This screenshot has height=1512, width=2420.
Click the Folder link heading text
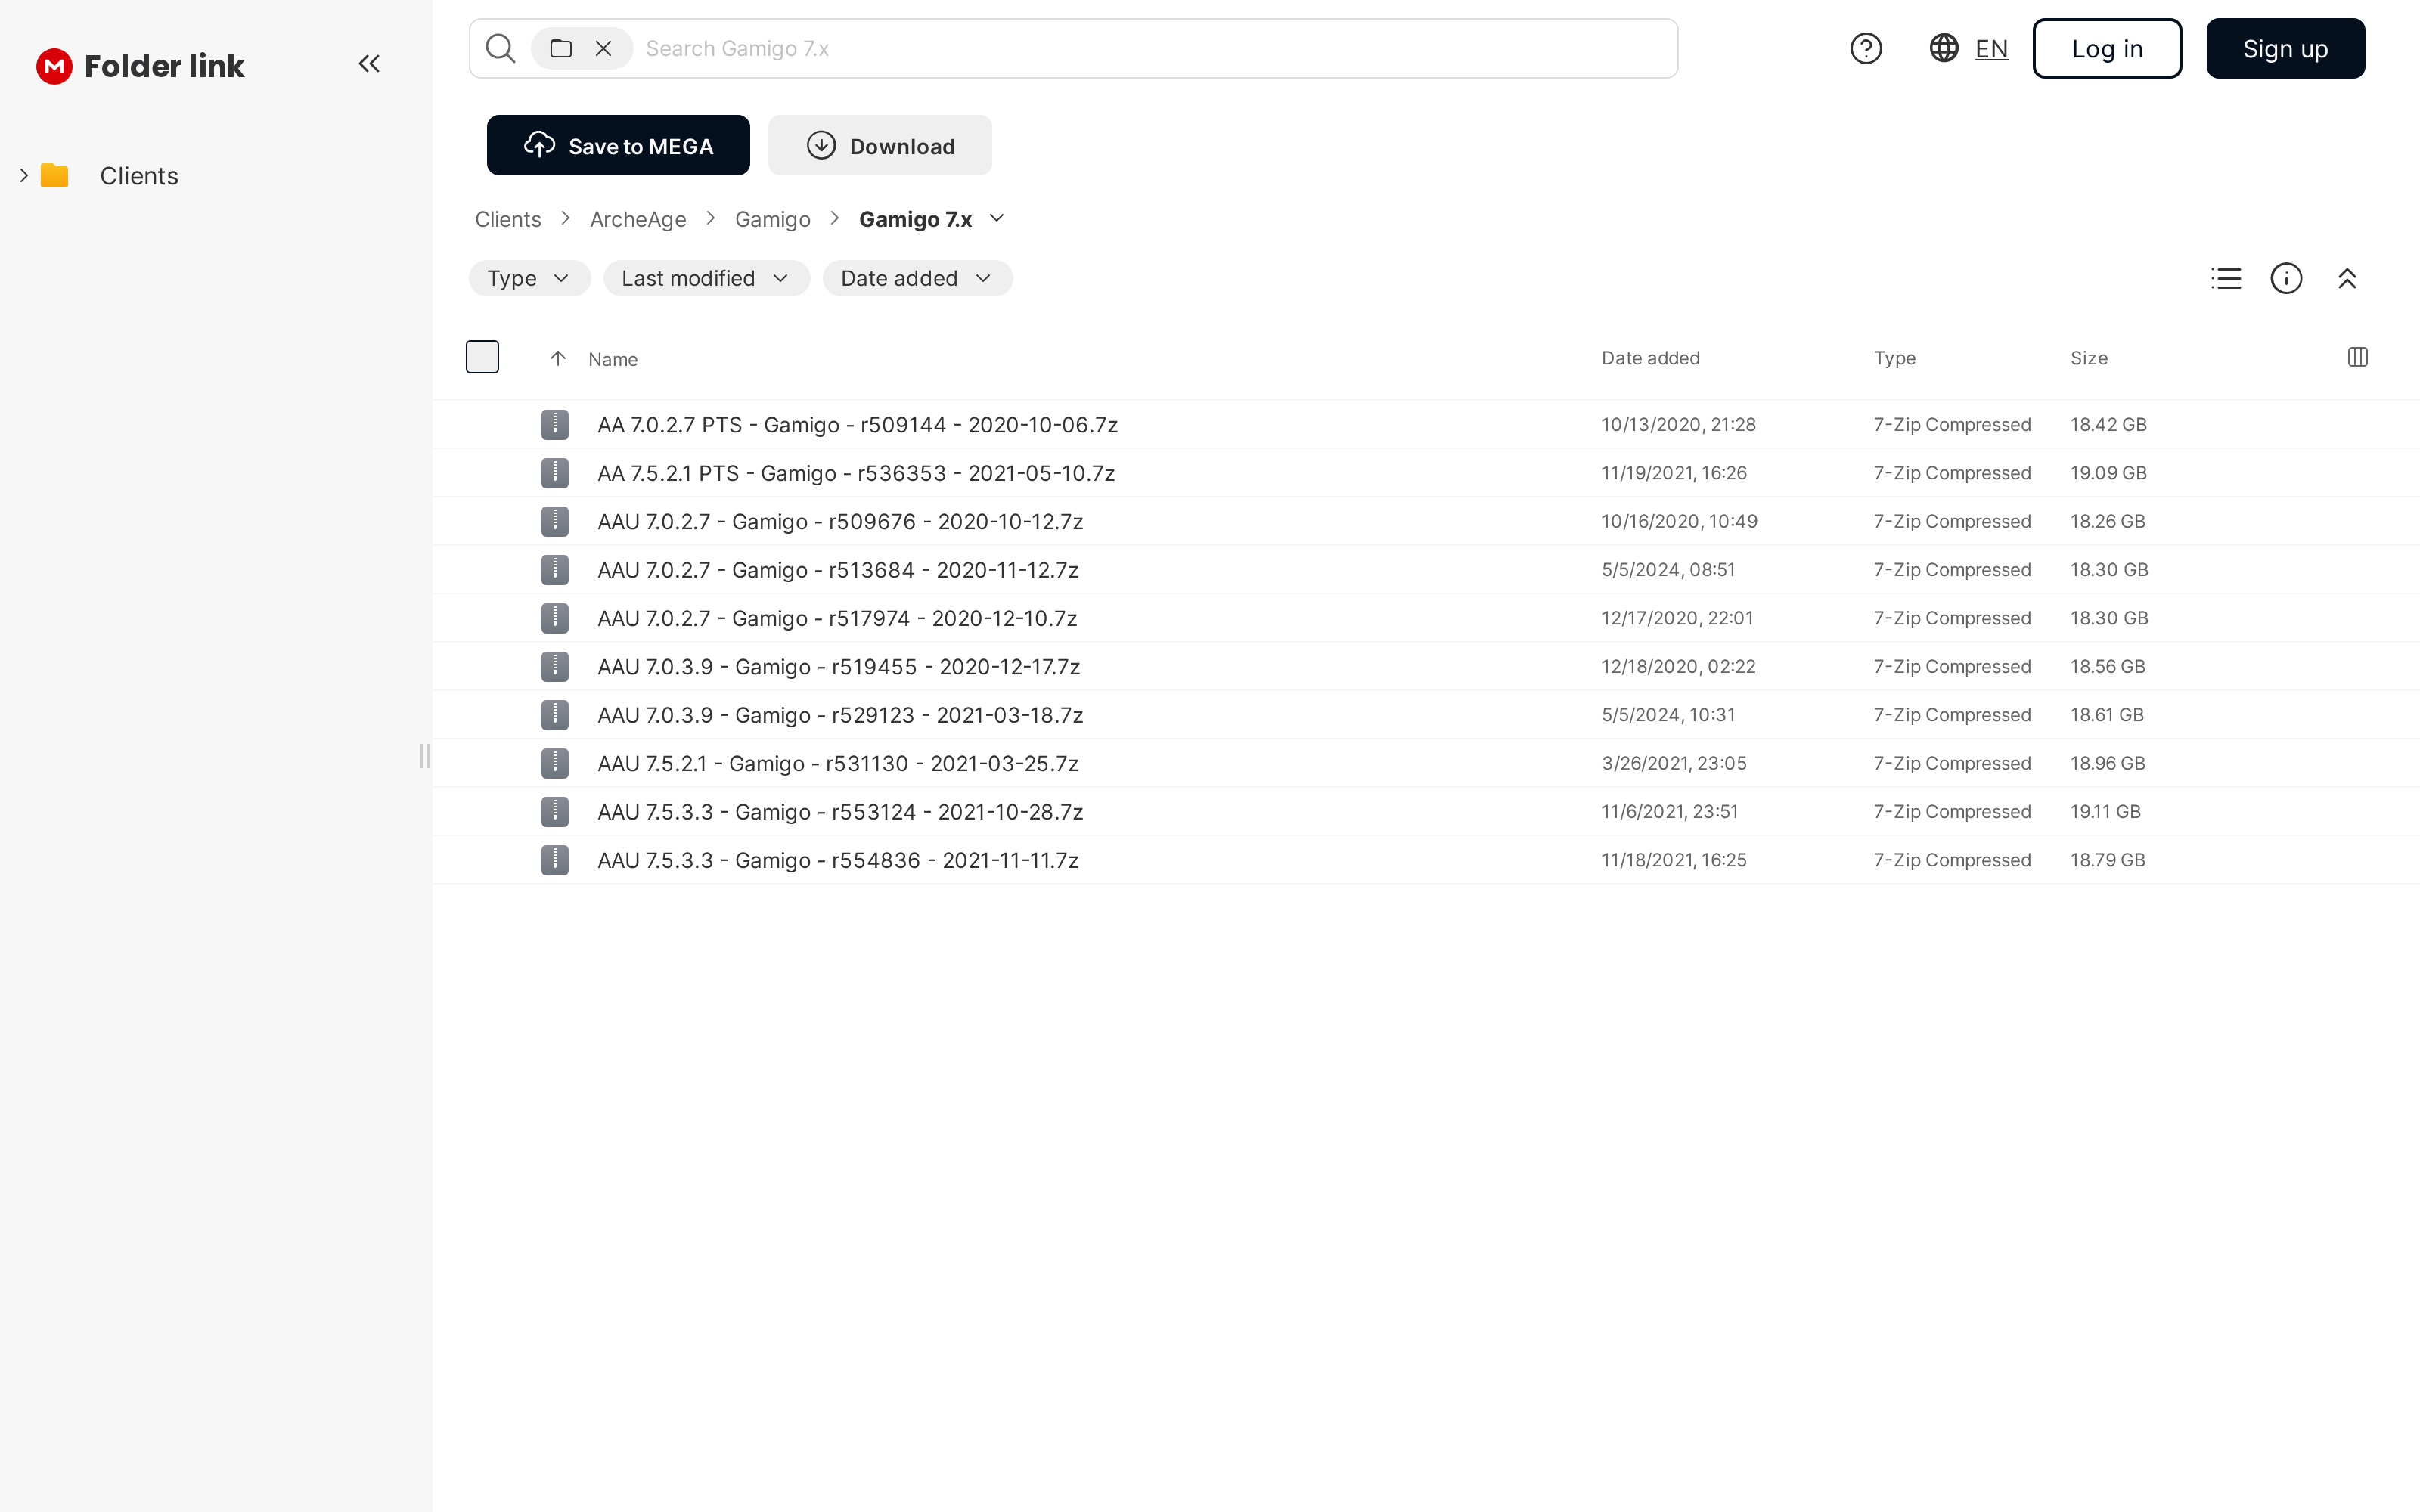pos(164,66)
